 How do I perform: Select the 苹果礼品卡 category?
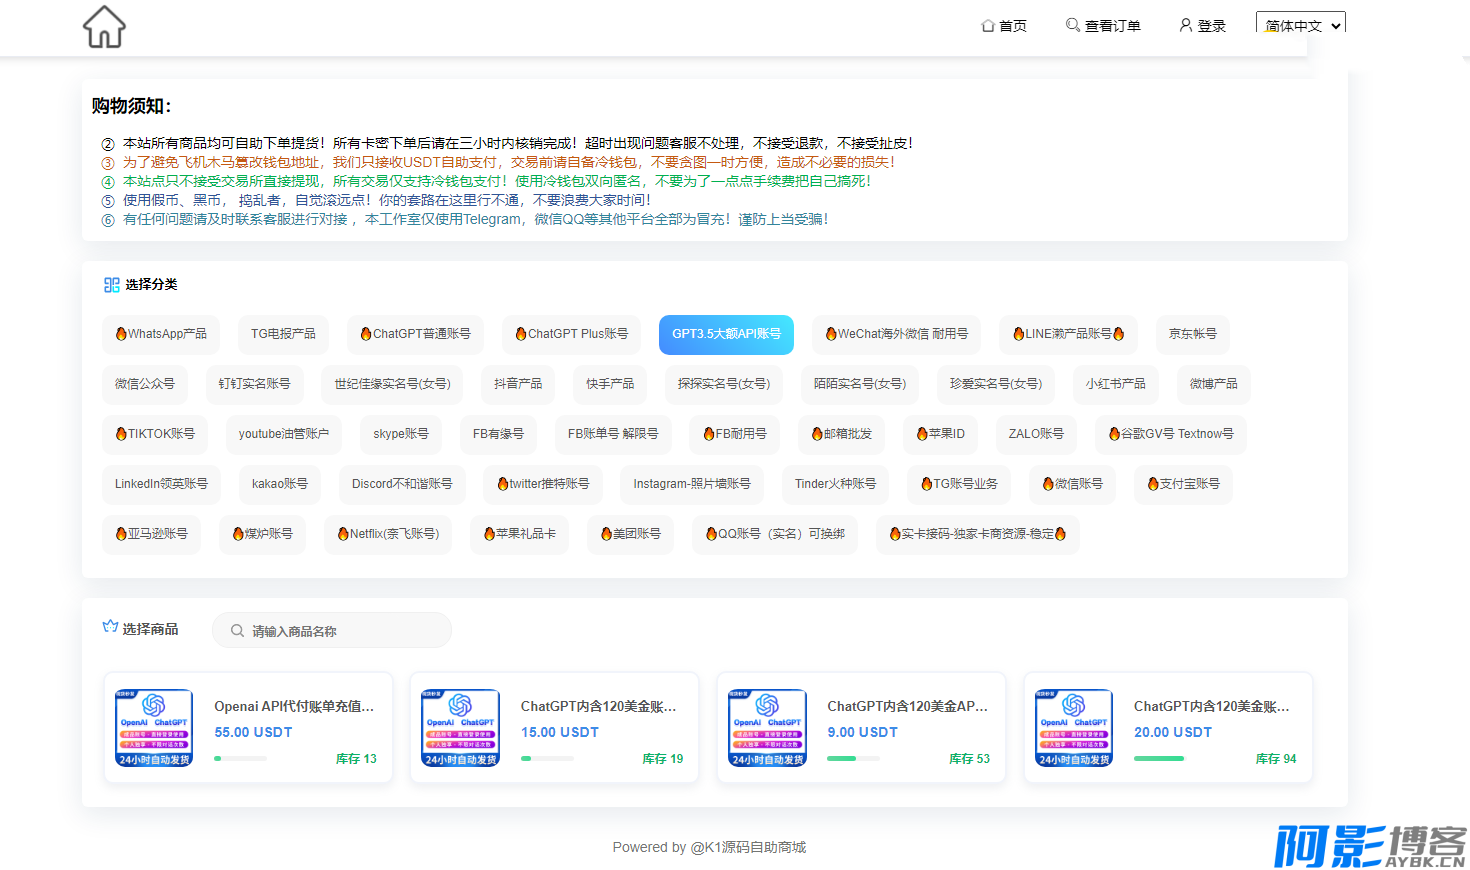(520, 534)
